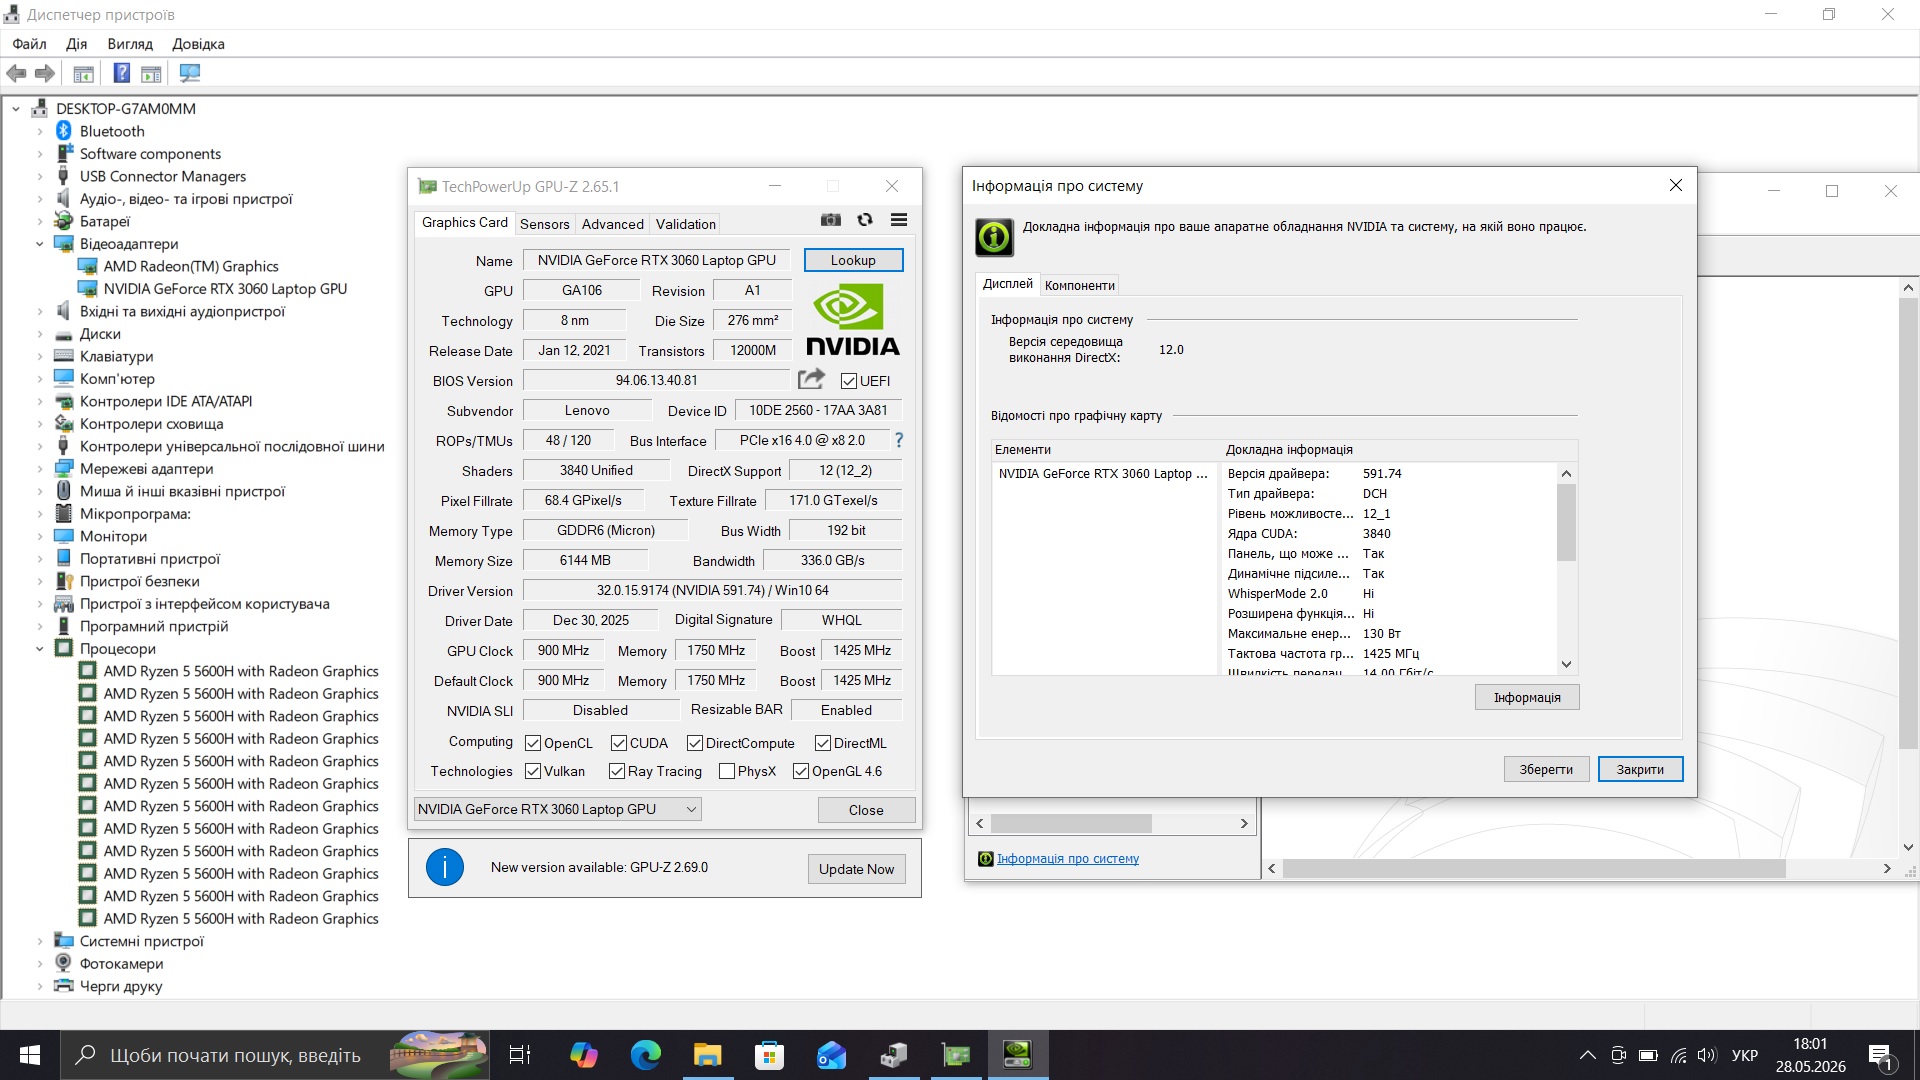This screenshot has height=1080, width=1920.
Task: Click the BIOS share/export icon in GPU-Z
Action: (x=811, y=379)
